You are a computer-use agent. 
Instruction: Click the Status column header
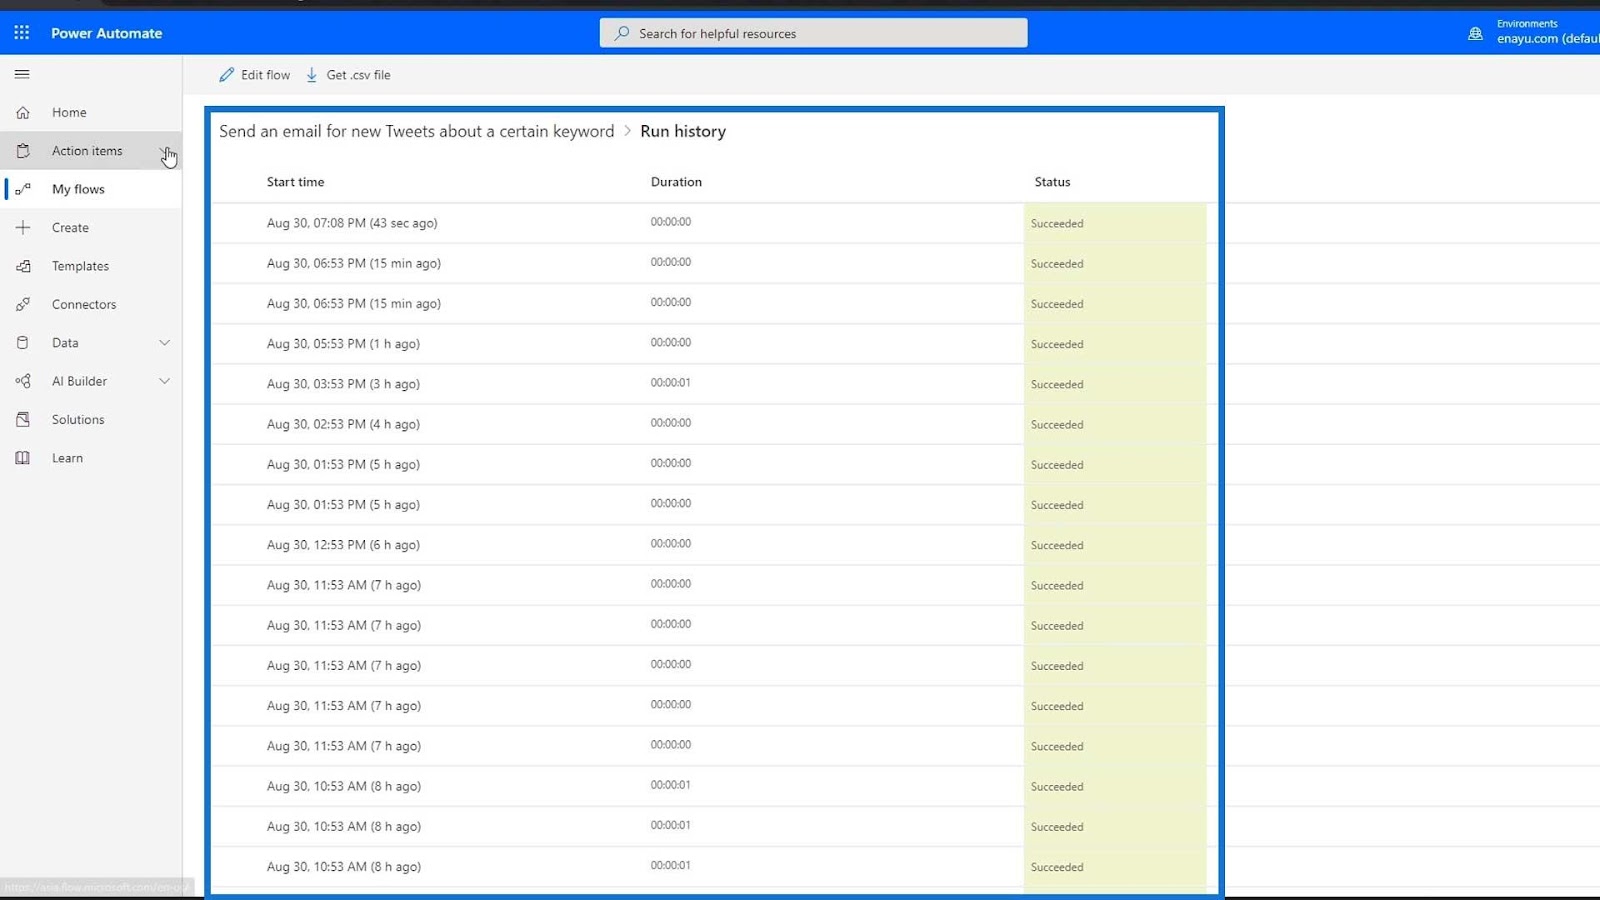[x=1052, y=182]
